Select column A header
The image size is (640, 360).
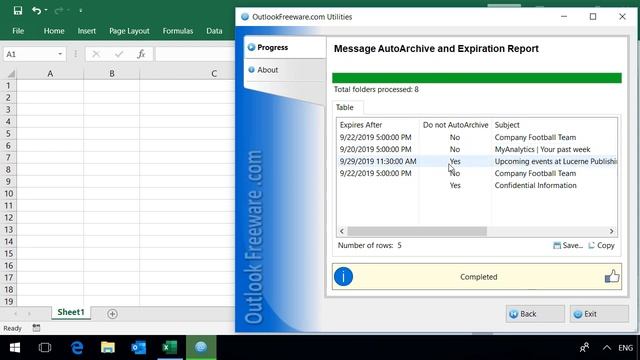50,74
